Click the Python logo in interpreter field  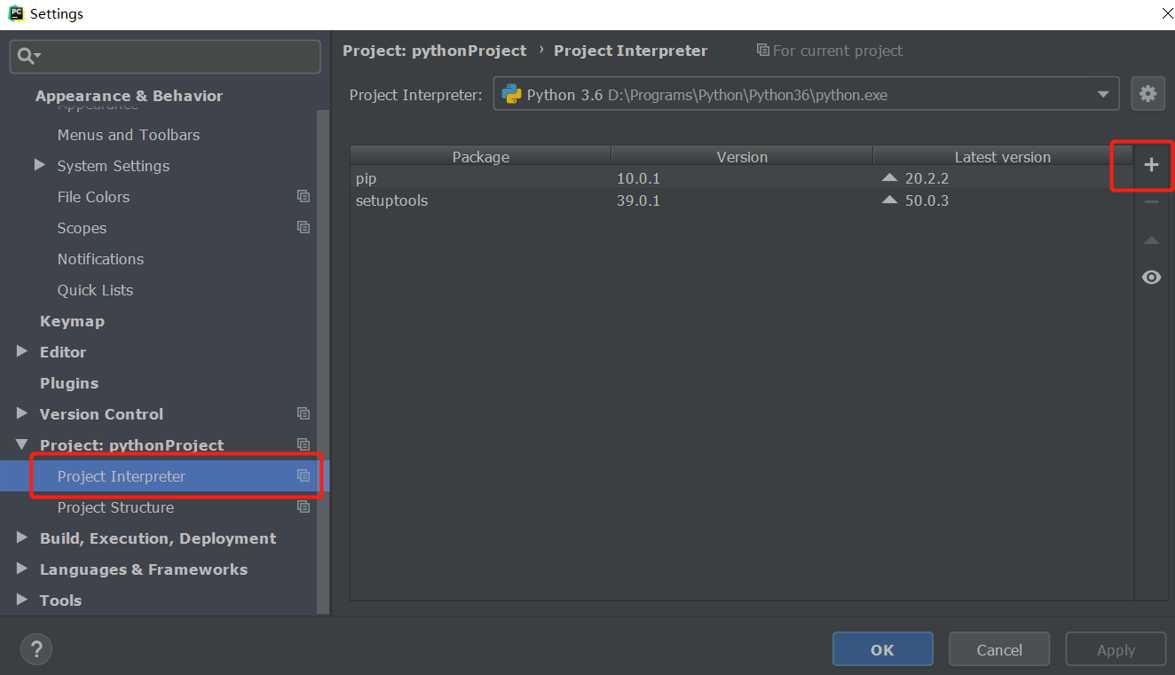click(x=511, y=94)
